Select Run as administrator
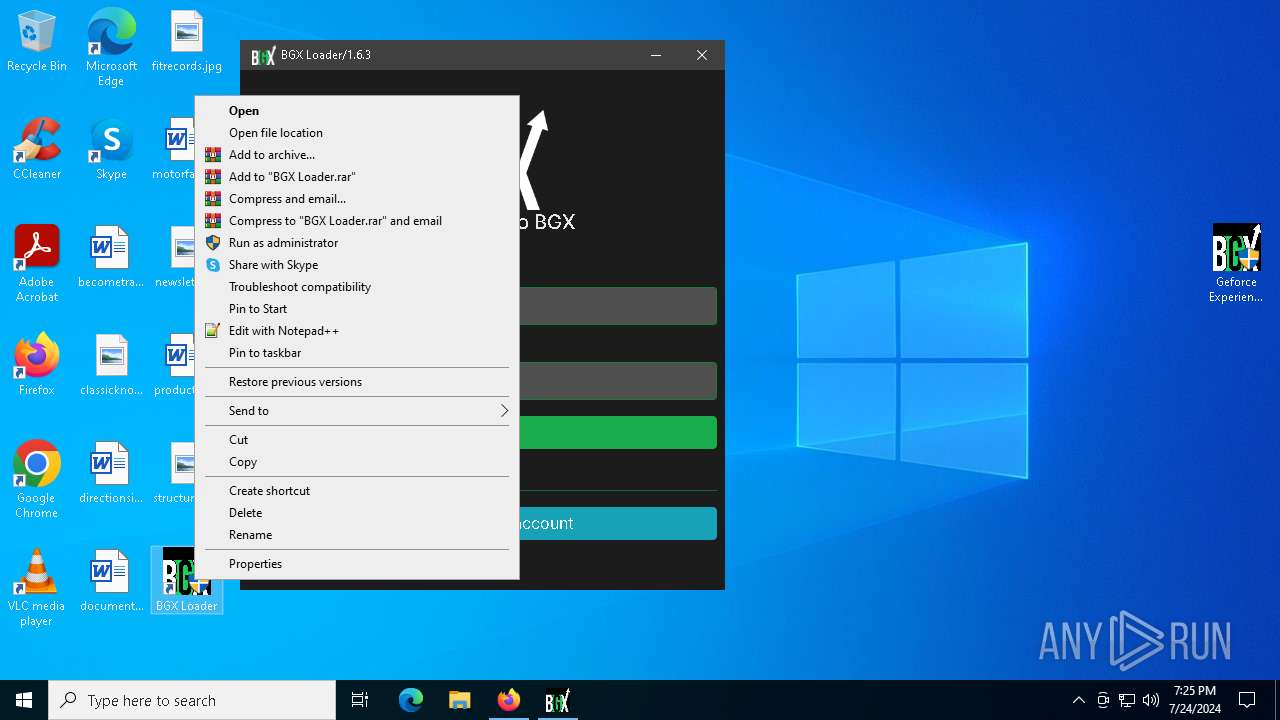The width and height of the screenshot is (1280, 720). [x=357, y=243]
